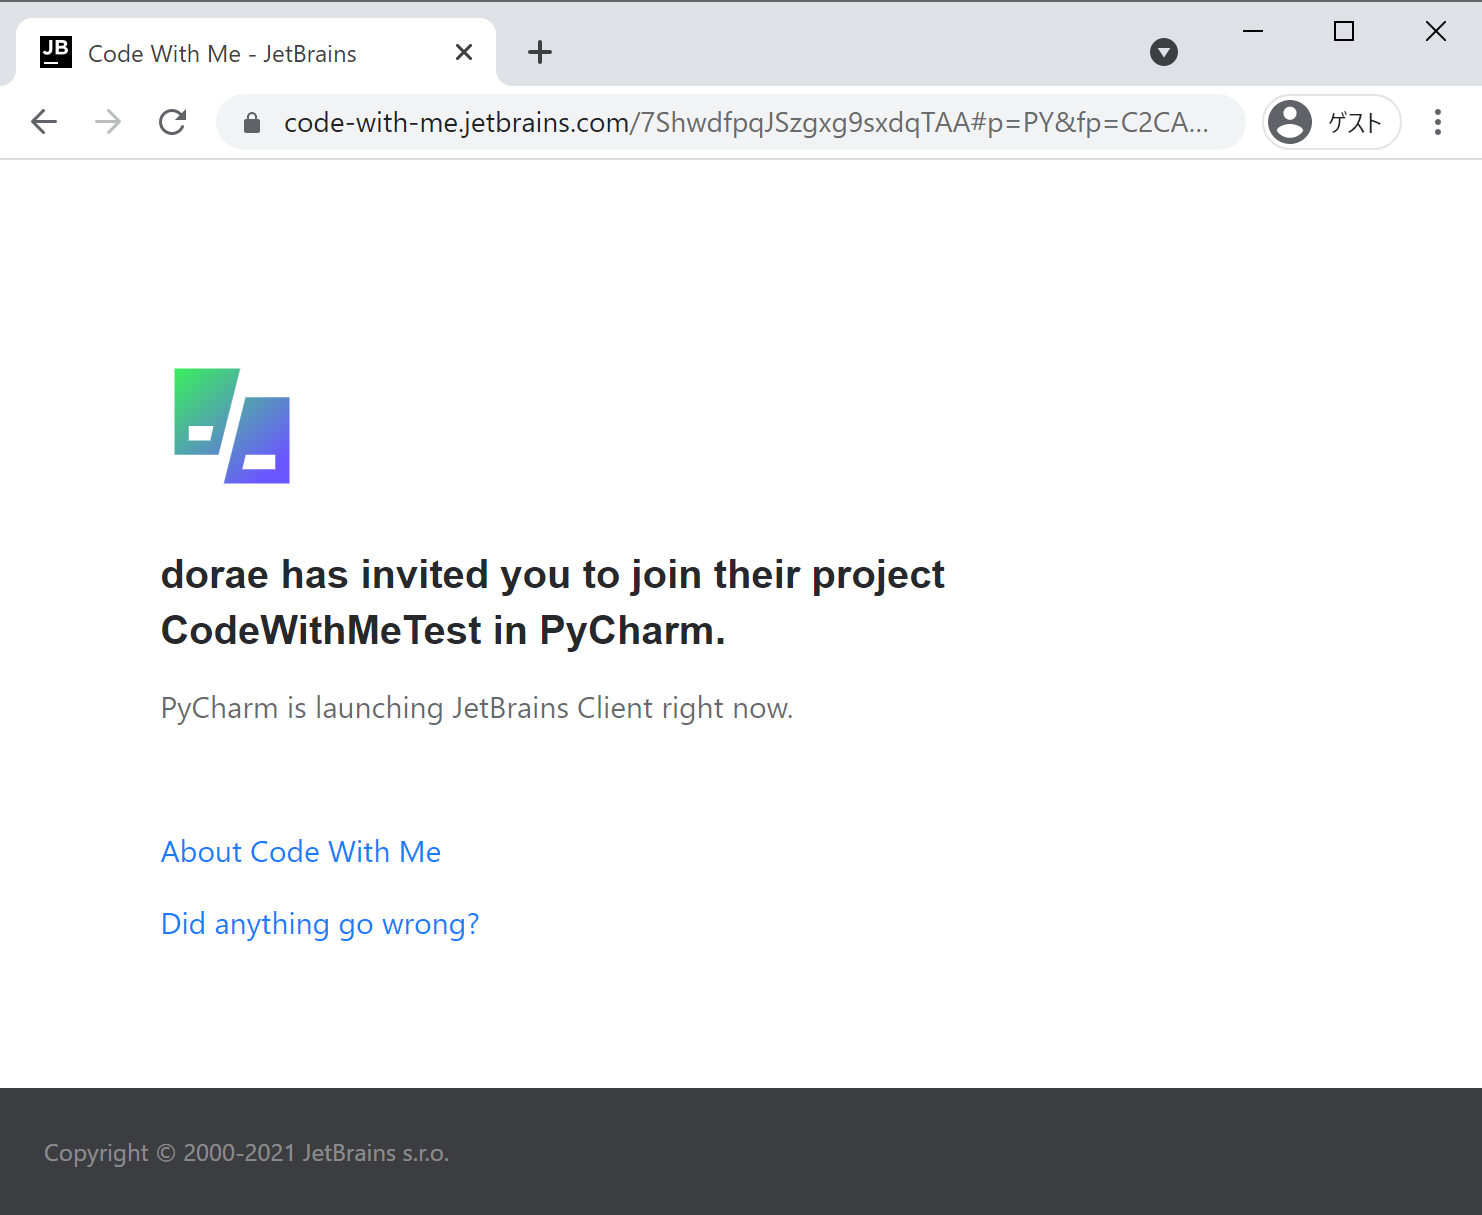Click the Code With Me logo

(x=232, y=426)
